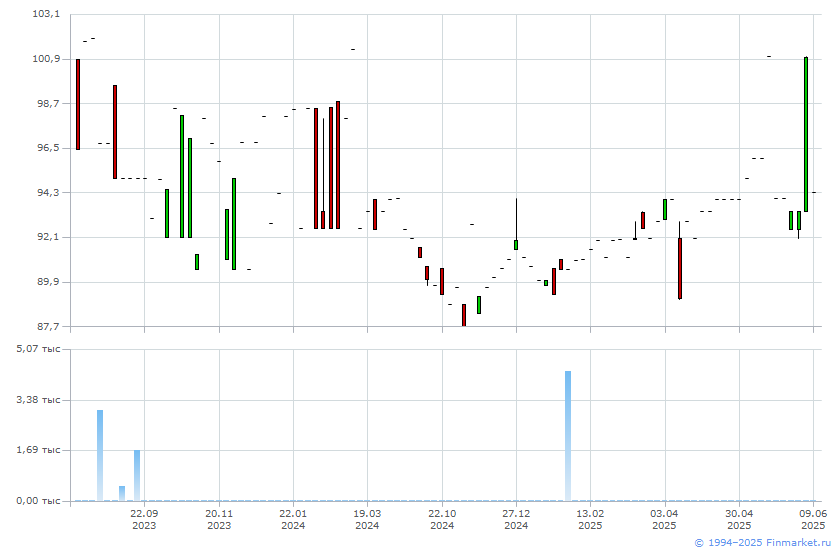840x550 pixels.
Task: Click the 0,00 тыс volume axis label
Action: [38, 501]
